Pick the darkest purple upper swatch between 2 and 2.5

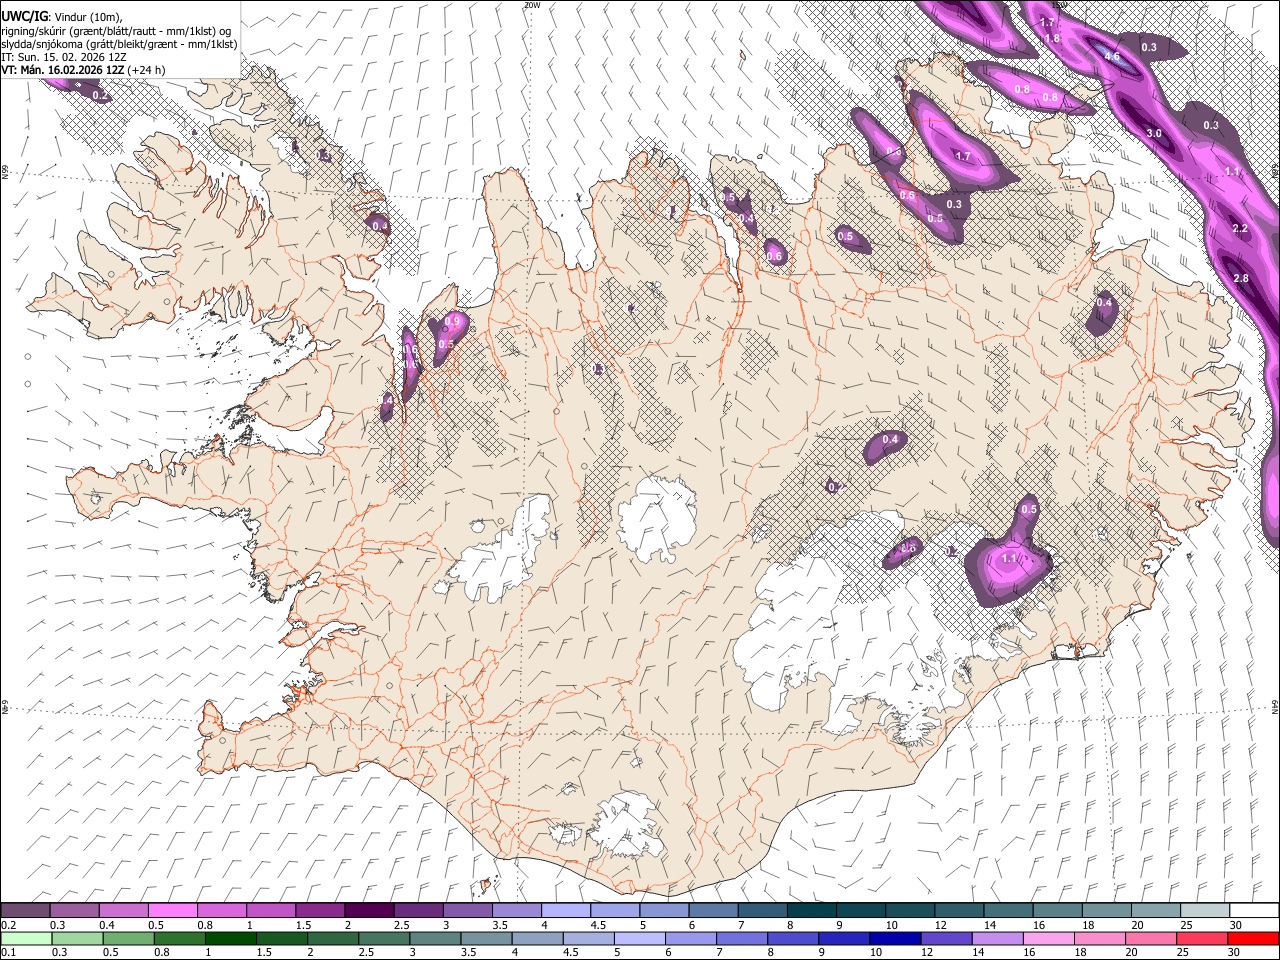coord(369,911)
